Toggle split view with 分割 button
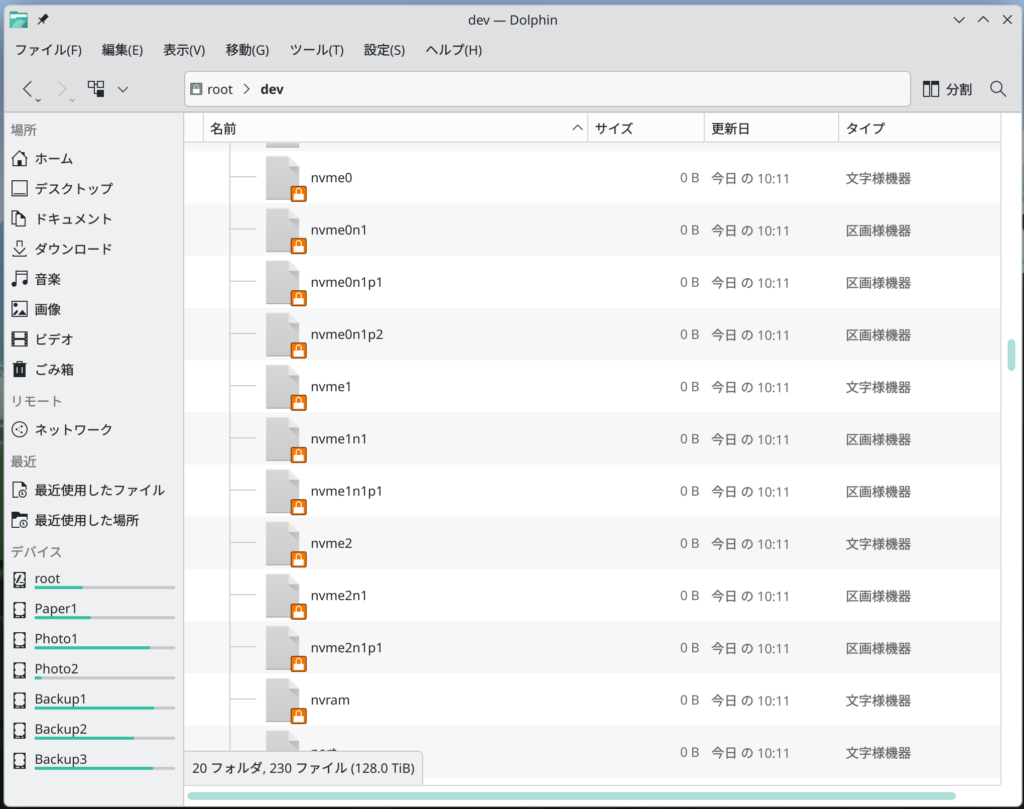Viewport: 1024px width, 809px height. [947, 89]
